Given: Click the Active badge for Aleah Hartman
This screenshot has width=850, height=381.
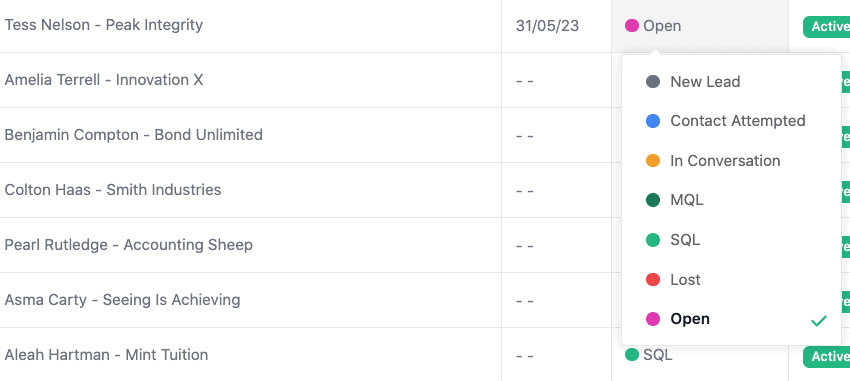Looking at the screenshot, I should click(x=826, y=357).
